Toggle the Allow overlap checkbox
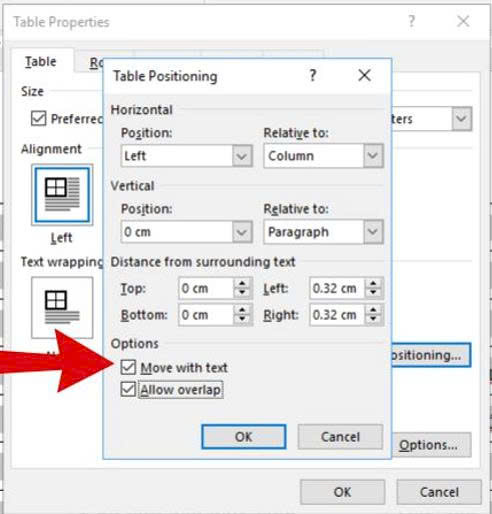Image resolution: width=492 pixels, height=514 pixels. (128, 389)
